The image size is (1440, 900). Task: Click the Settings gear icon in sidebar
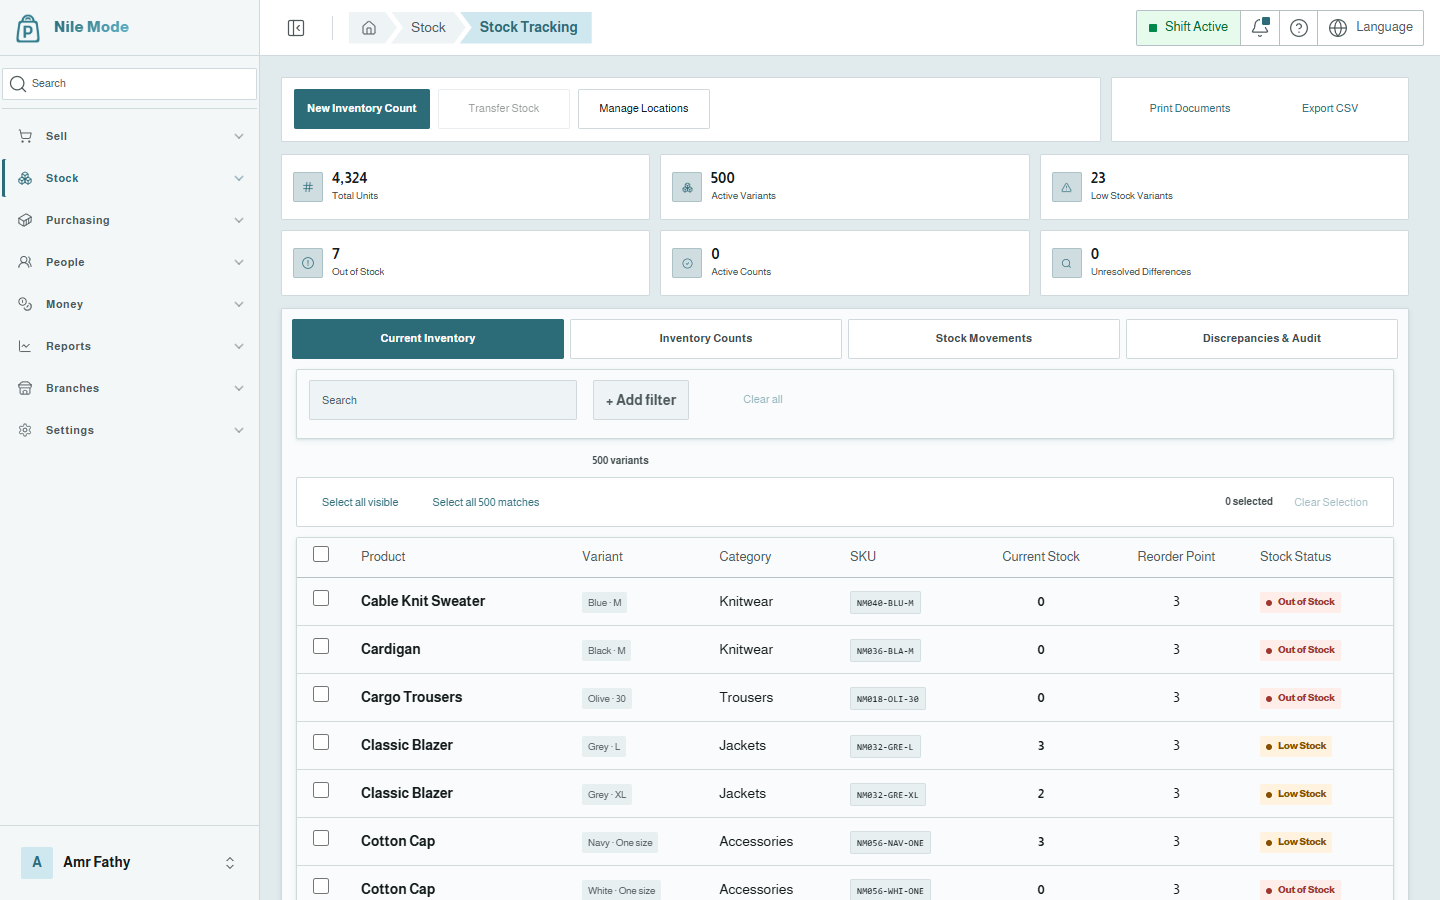pos(25,430)
